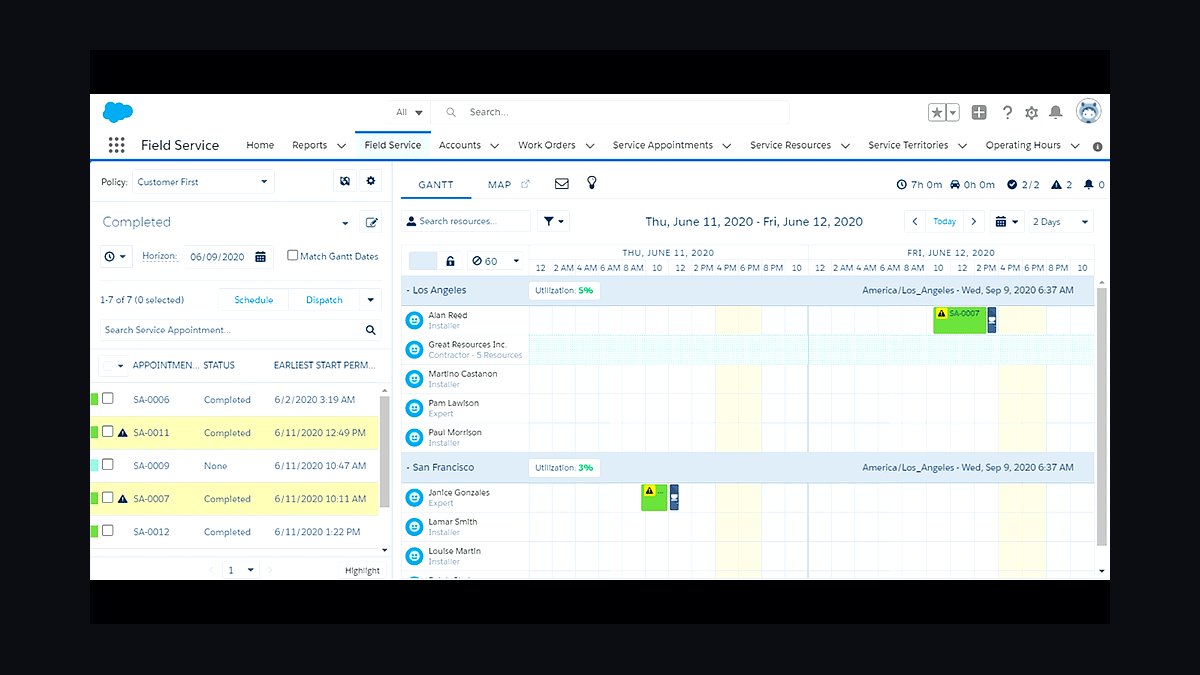This screenshot has width=1200, height=675.
Task: Check the SA-0012 row checkbox
Action: tap(108, 531)
